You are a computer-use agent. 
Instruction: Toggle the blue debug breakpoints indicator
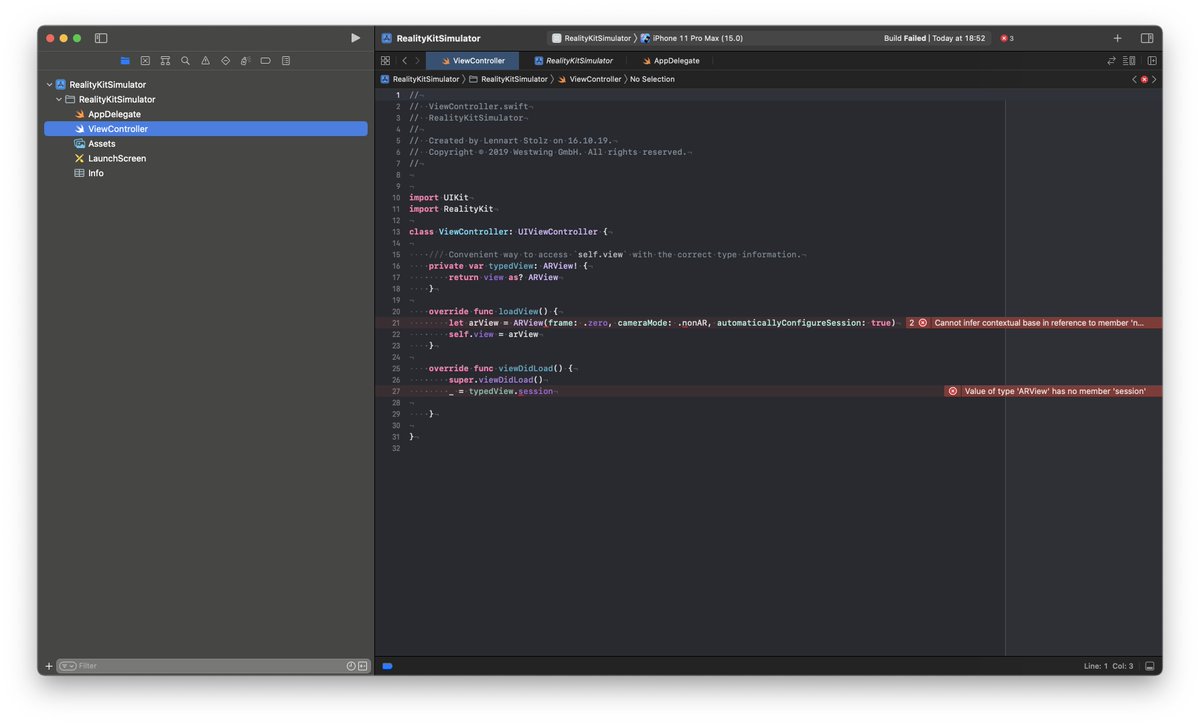click(387, 666)
